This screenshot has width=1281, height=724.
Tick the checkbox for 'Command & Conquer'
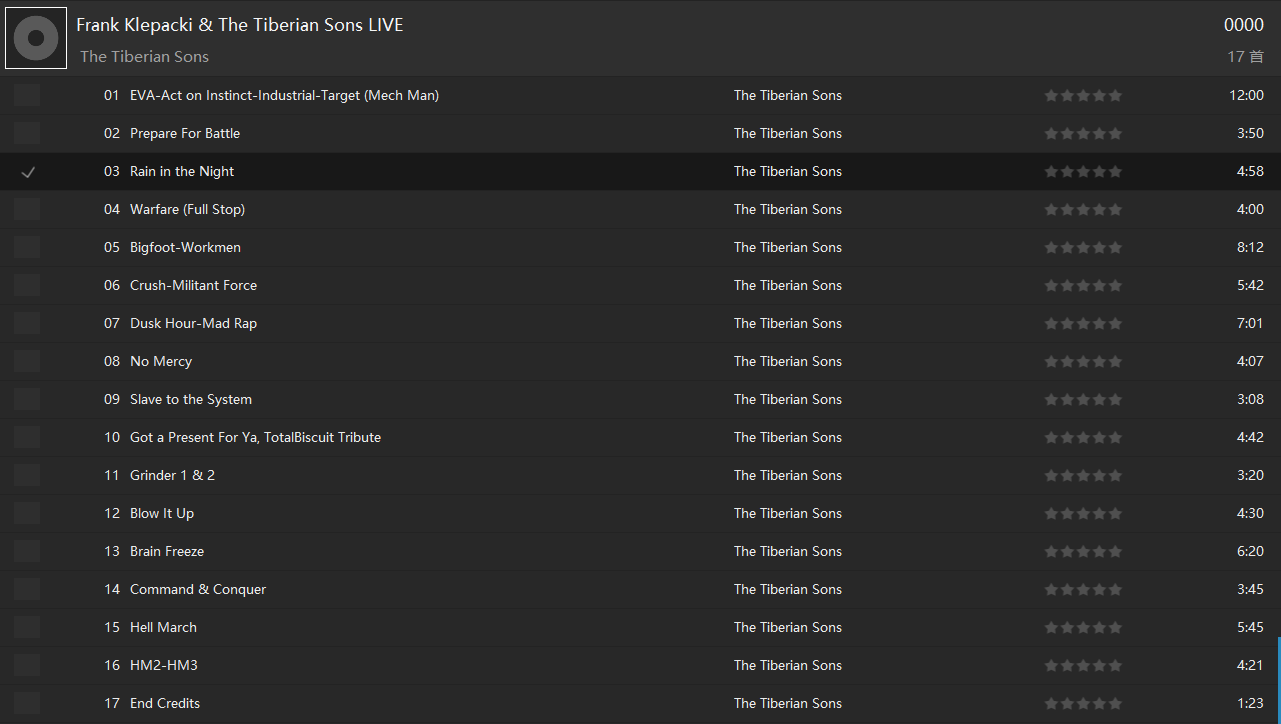click(x=28, y=590)
